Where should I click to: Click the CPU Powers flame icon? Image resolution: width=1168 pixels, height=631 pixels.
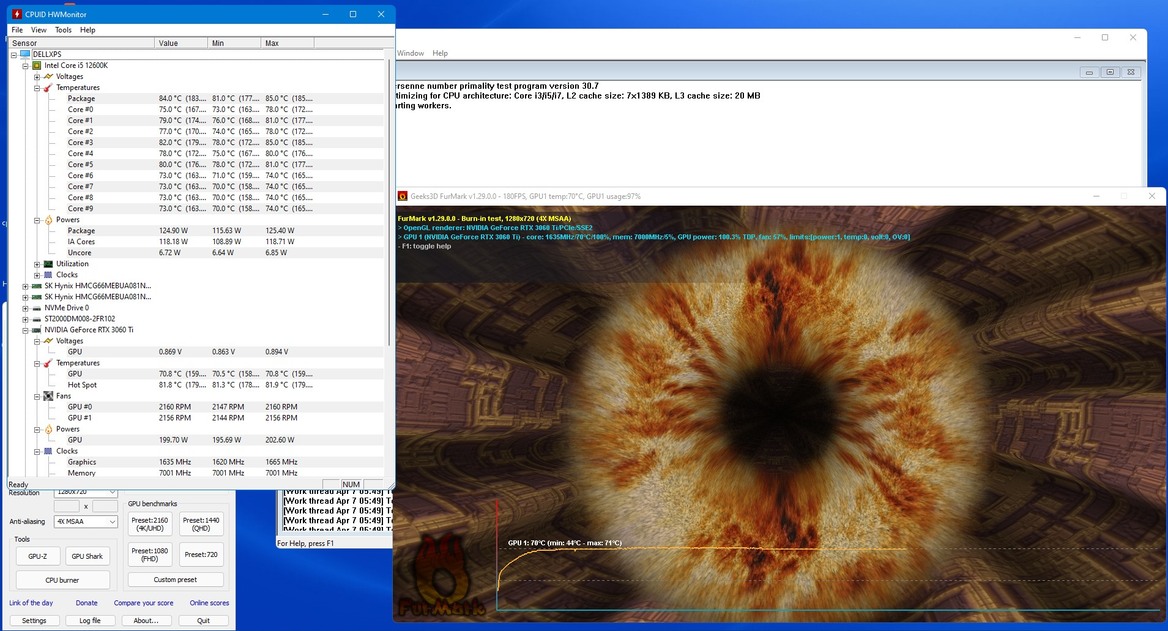[48, 220]
